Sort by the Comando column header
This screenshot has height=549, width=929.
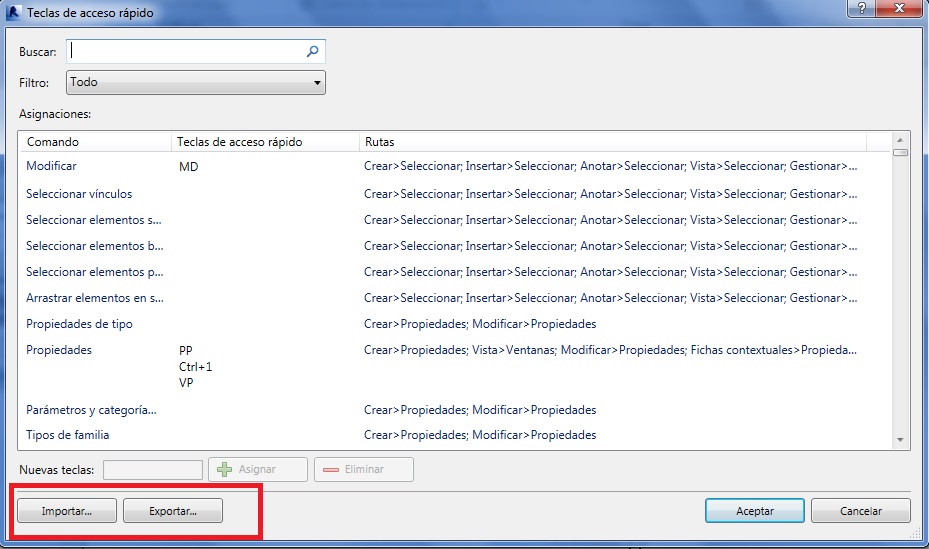(x=94, y=142)
